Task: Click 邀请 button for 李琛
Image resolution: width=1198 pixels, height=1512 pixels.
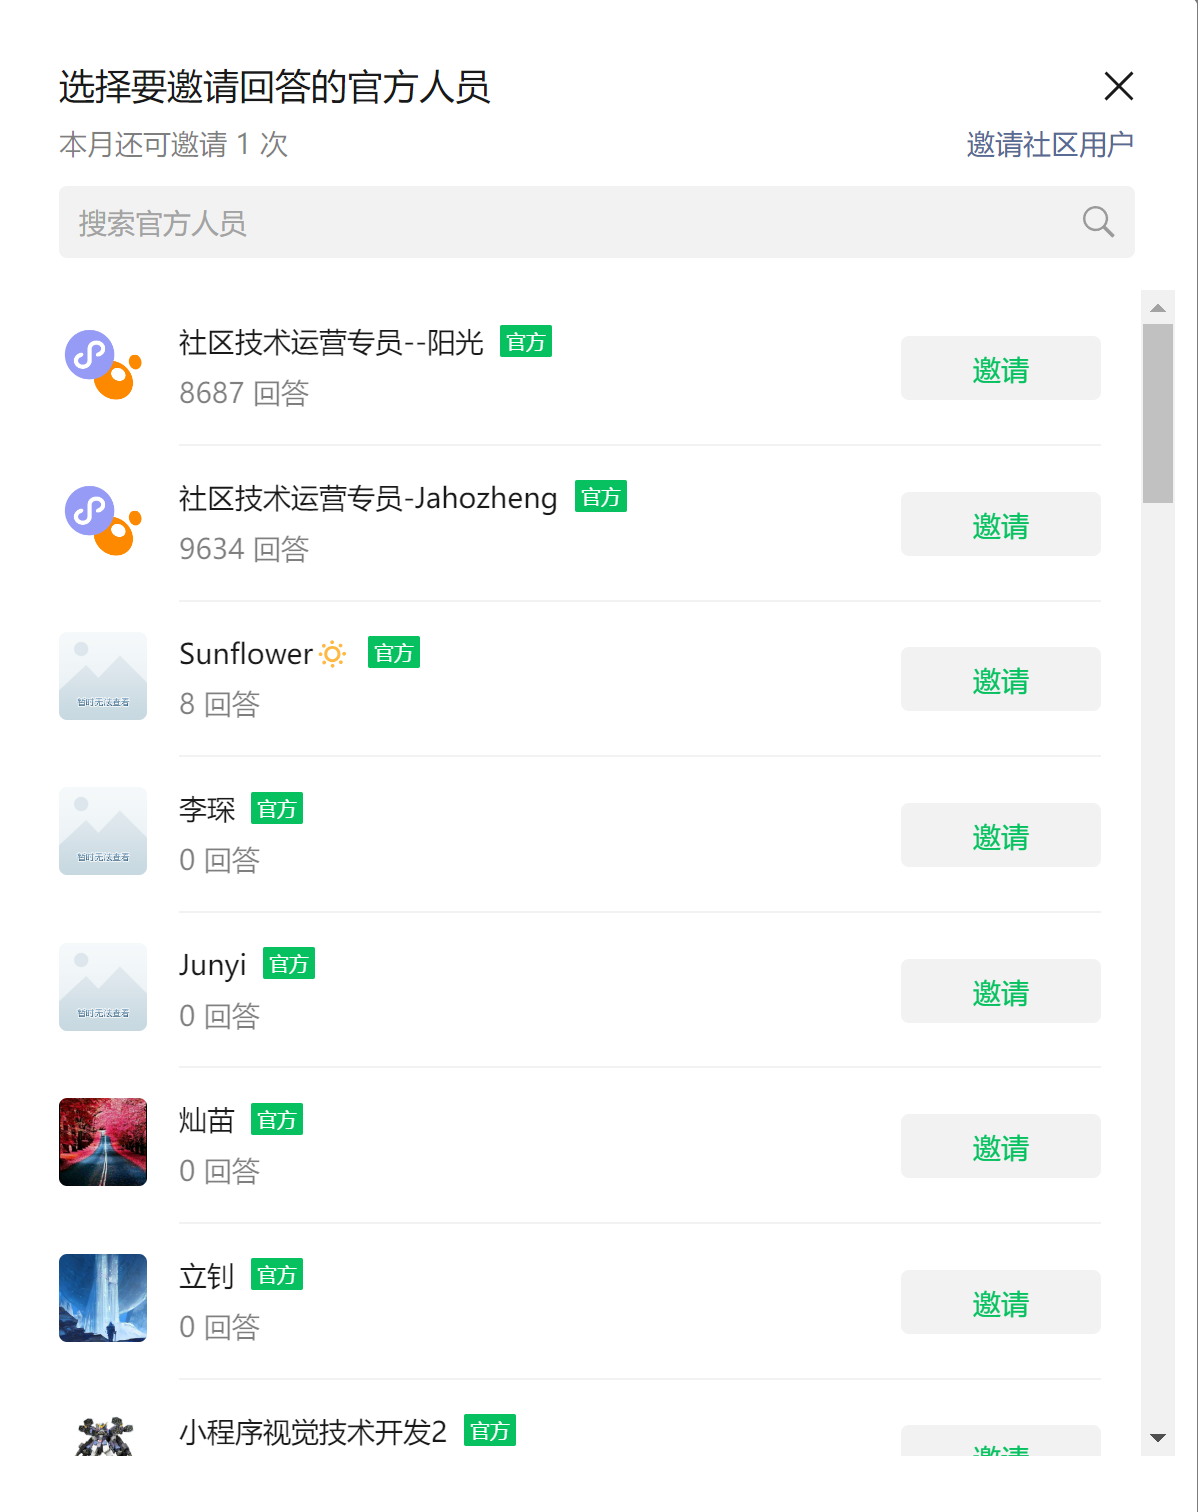Action: click(x=1000, y=835)
